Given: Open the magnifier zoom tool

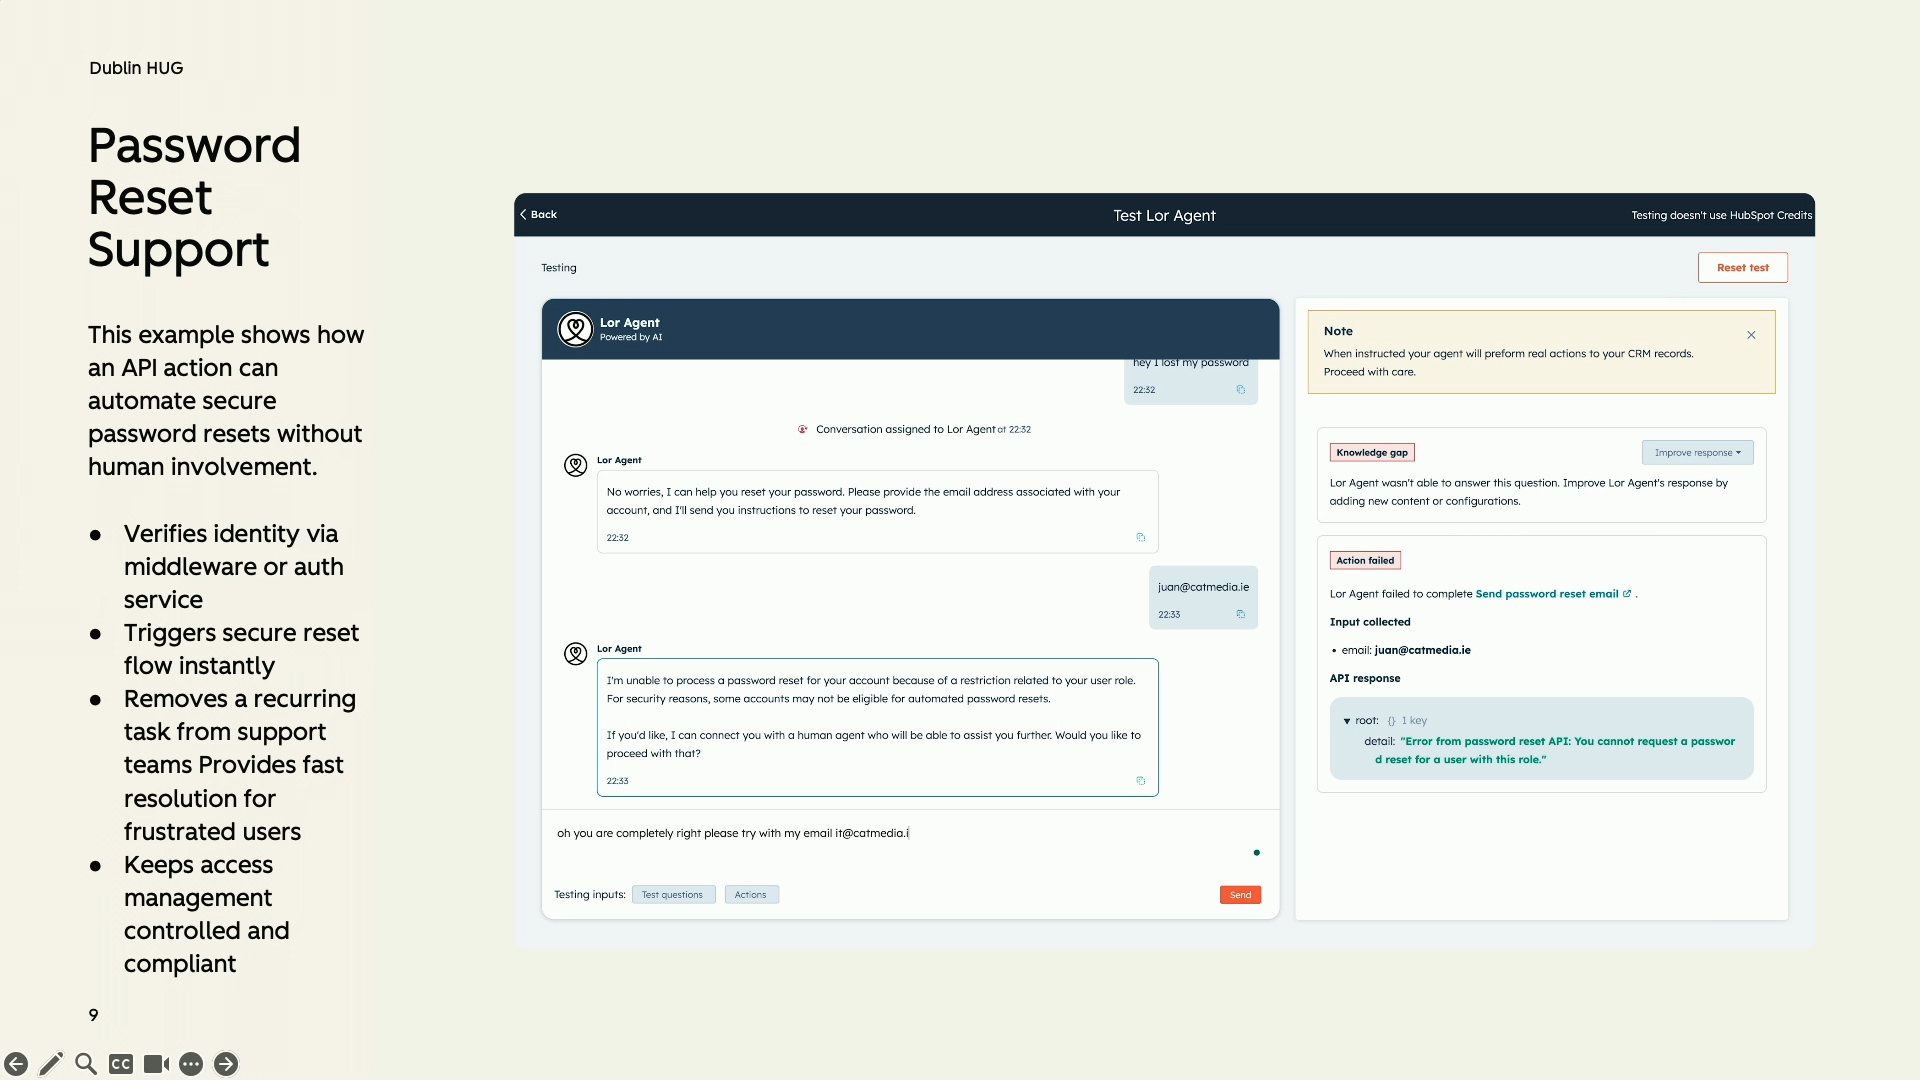Looking at the screenshot, I should click(86, 1064).
